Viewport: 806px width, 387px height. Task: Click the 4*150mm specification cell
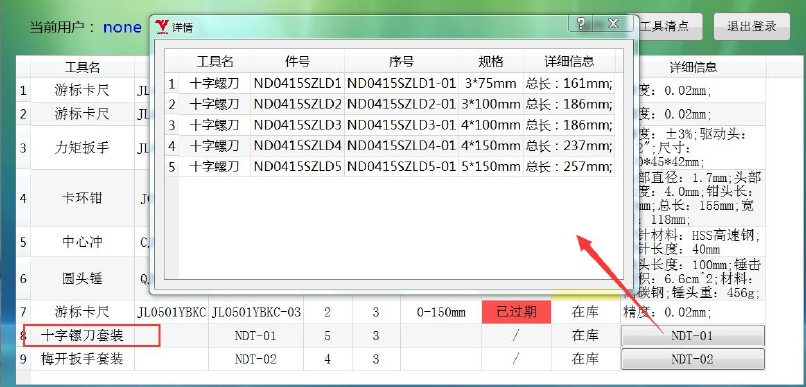coord(491,146)
